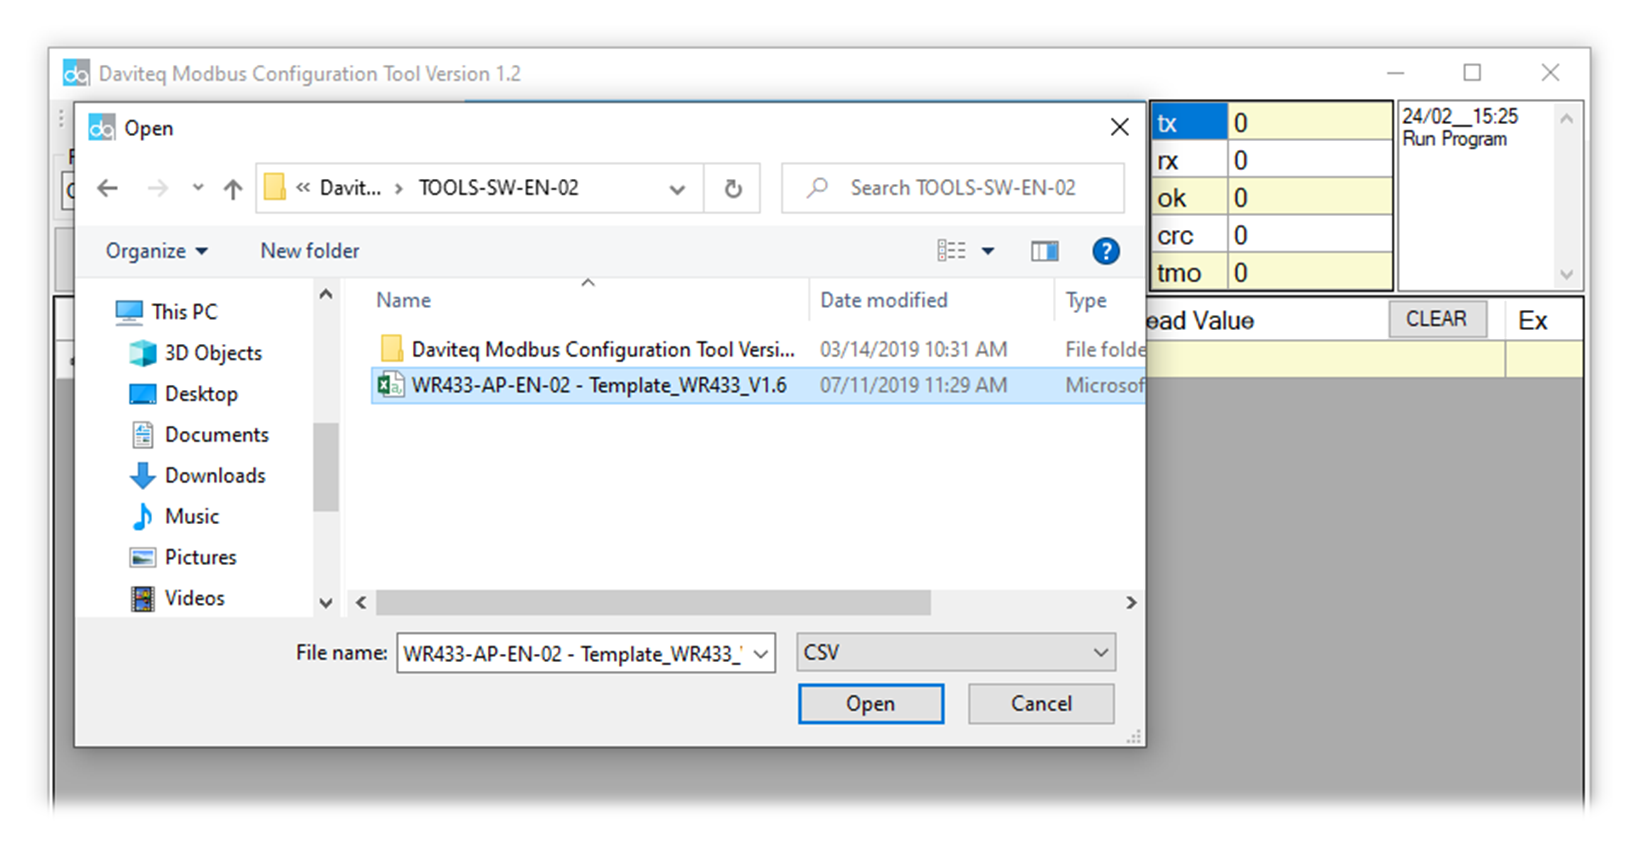Sort files by Name column

(x=403, y=300)
